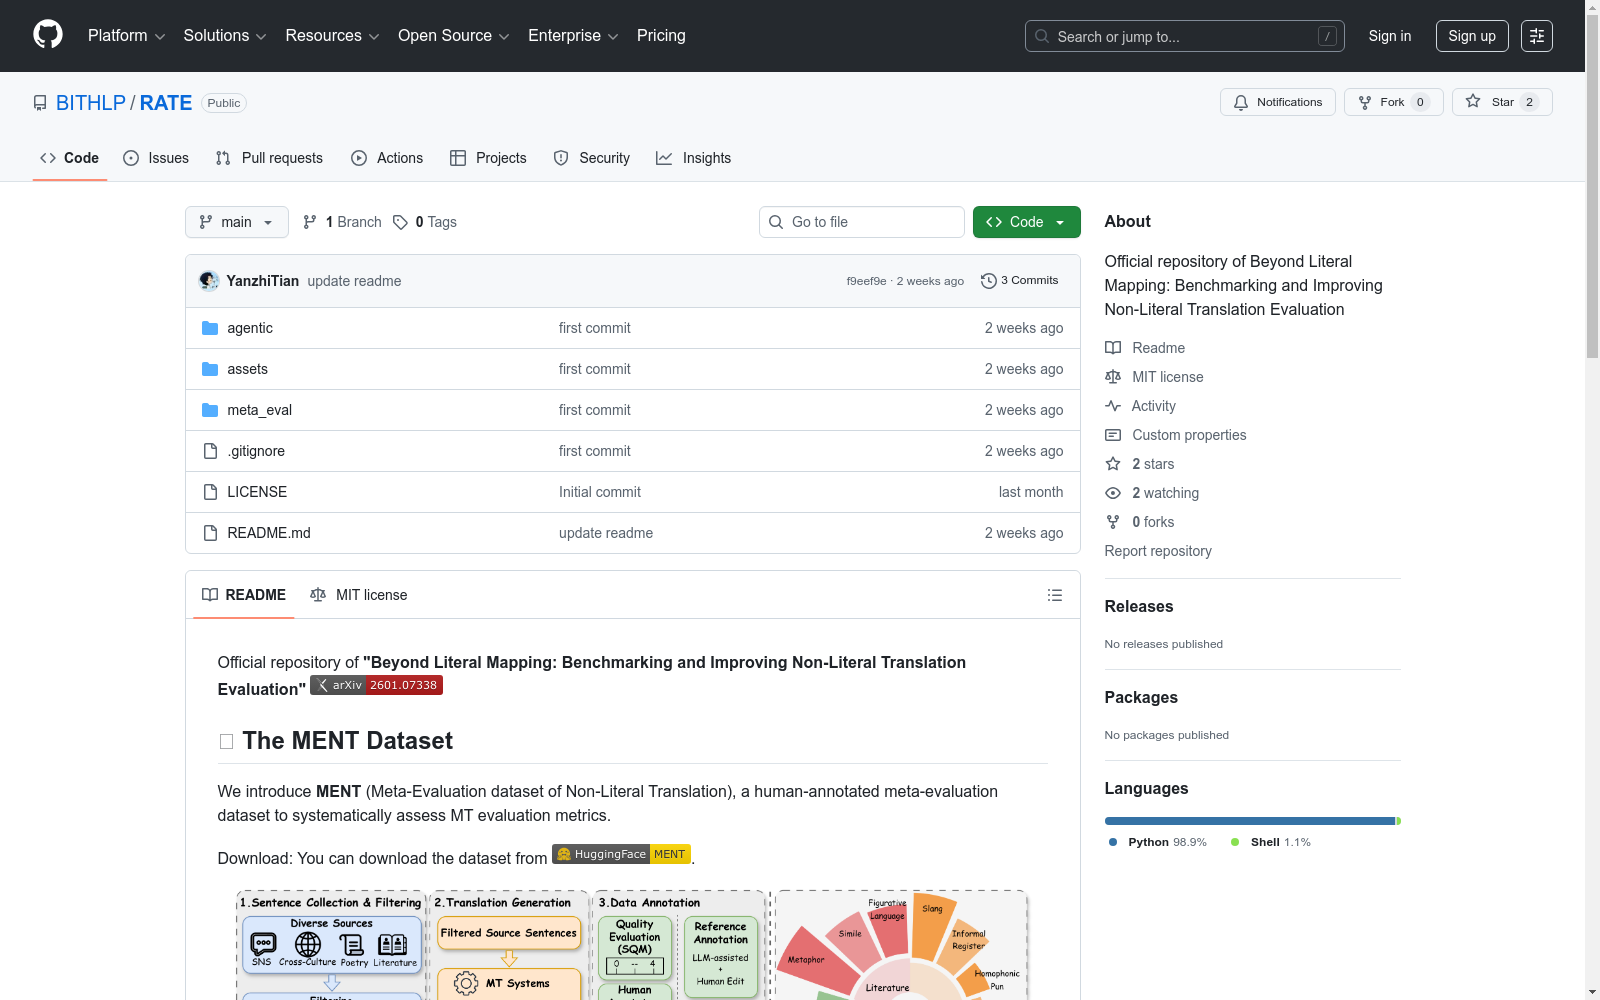The height and width of the screenshot is (1000, 1600).
Task: Click the book icon beside Readme in About
Action: [1113, 348]
